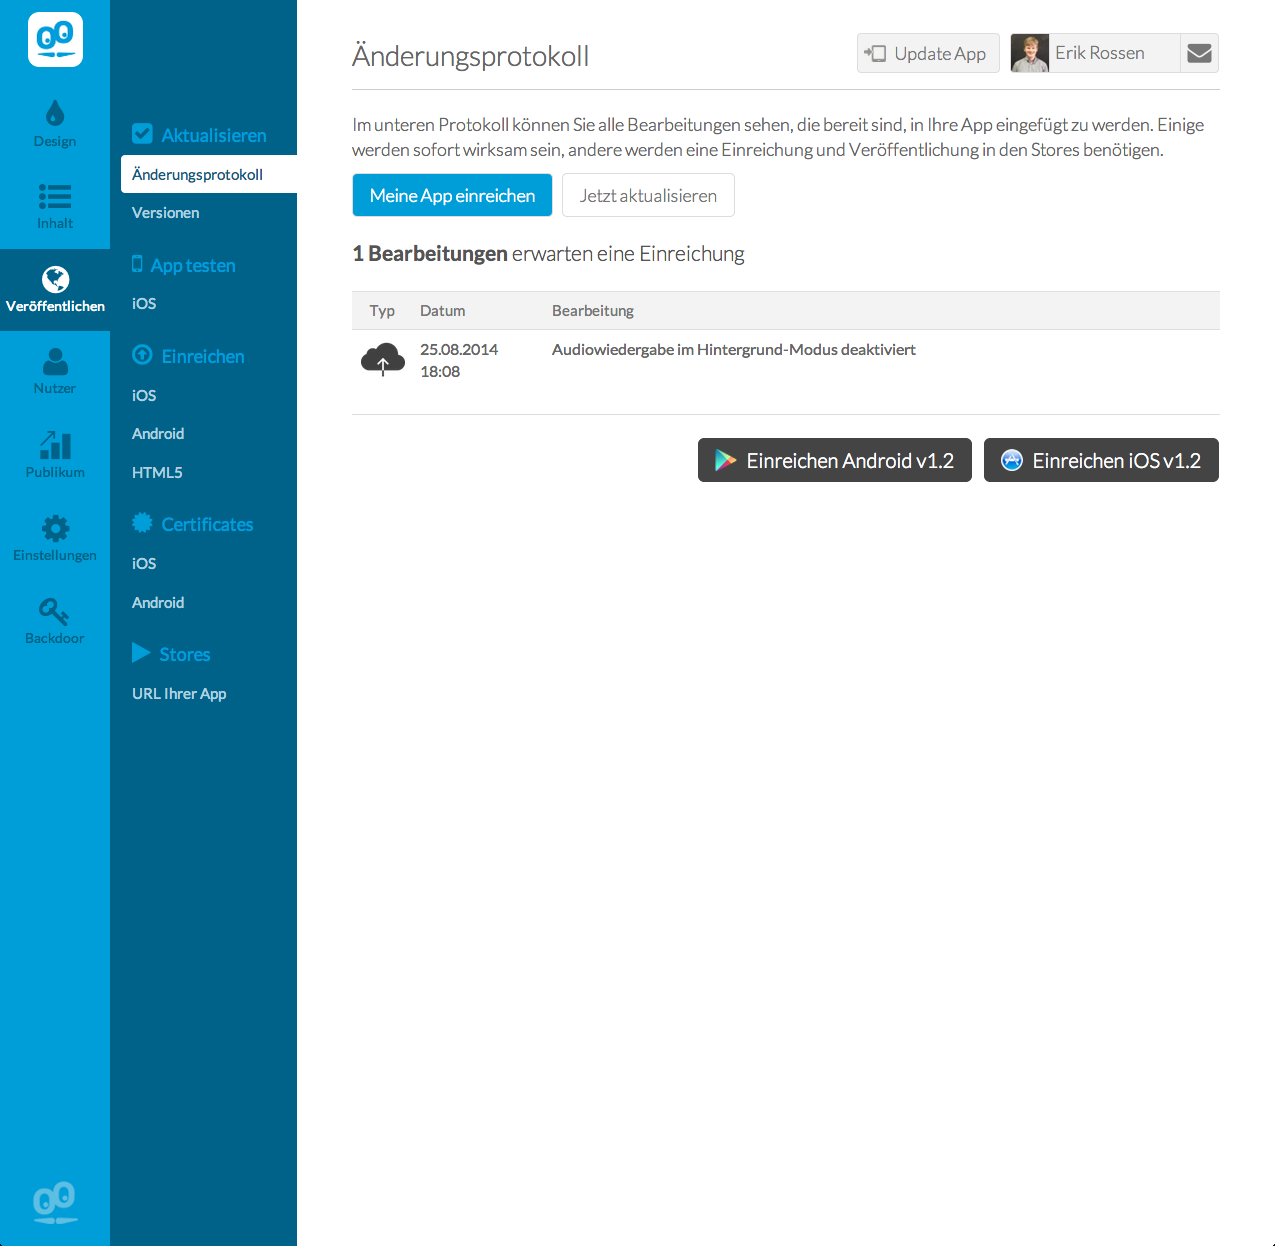Viewport: 1275px width, 1246px height.
Task: Click the App testen phone icon
Action: coord(138,264)
